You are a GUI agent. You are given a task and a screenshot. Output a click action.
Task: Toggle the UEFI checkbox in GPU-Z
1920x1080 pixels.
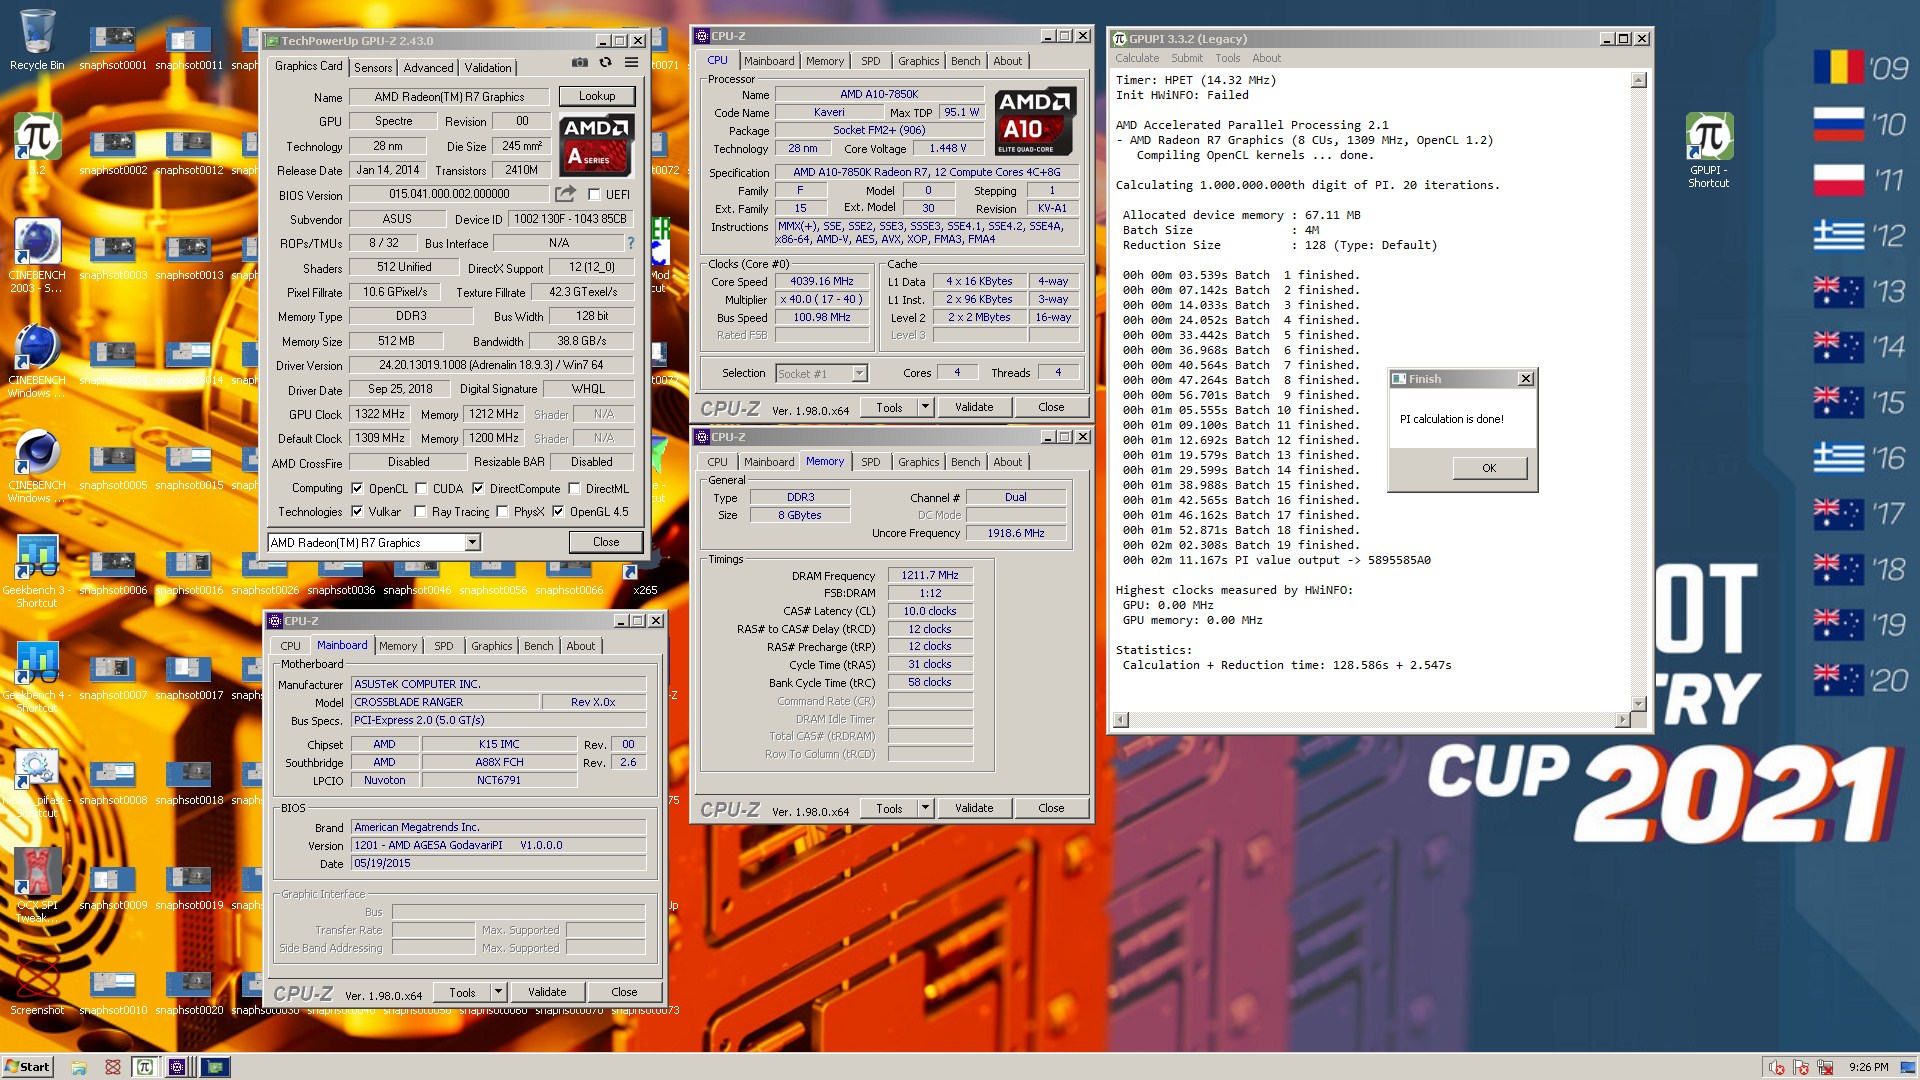click(x=594, y=194)
